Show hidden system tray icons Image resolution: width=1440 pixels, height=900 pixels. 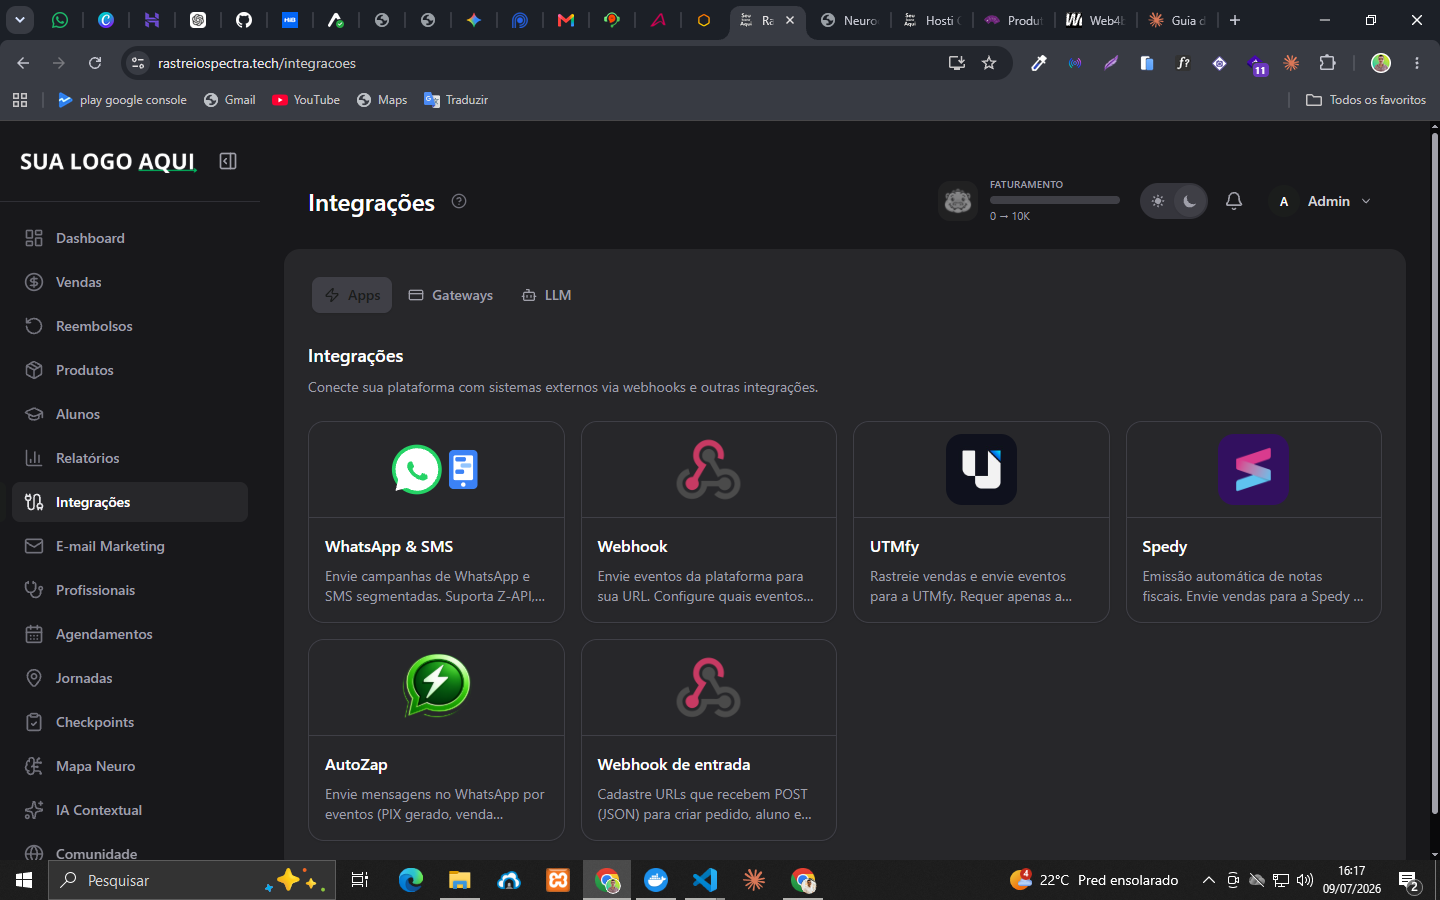(x=1208, y=880)
